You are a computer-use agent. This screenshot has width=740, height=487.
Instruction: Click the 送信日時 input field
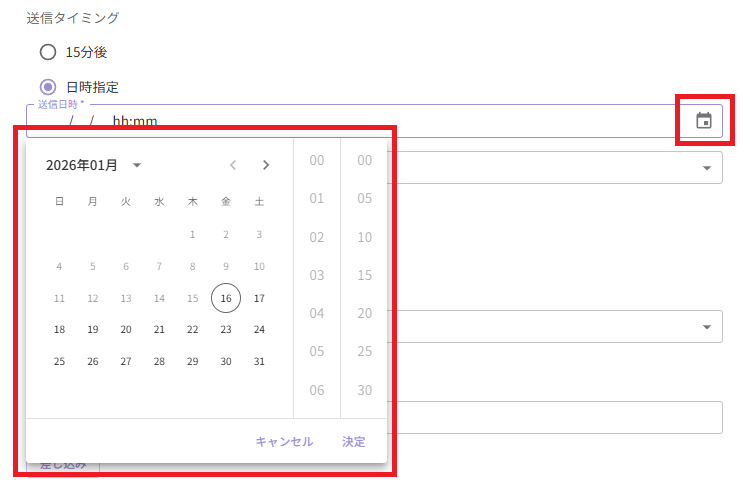[x=374, y=121]
